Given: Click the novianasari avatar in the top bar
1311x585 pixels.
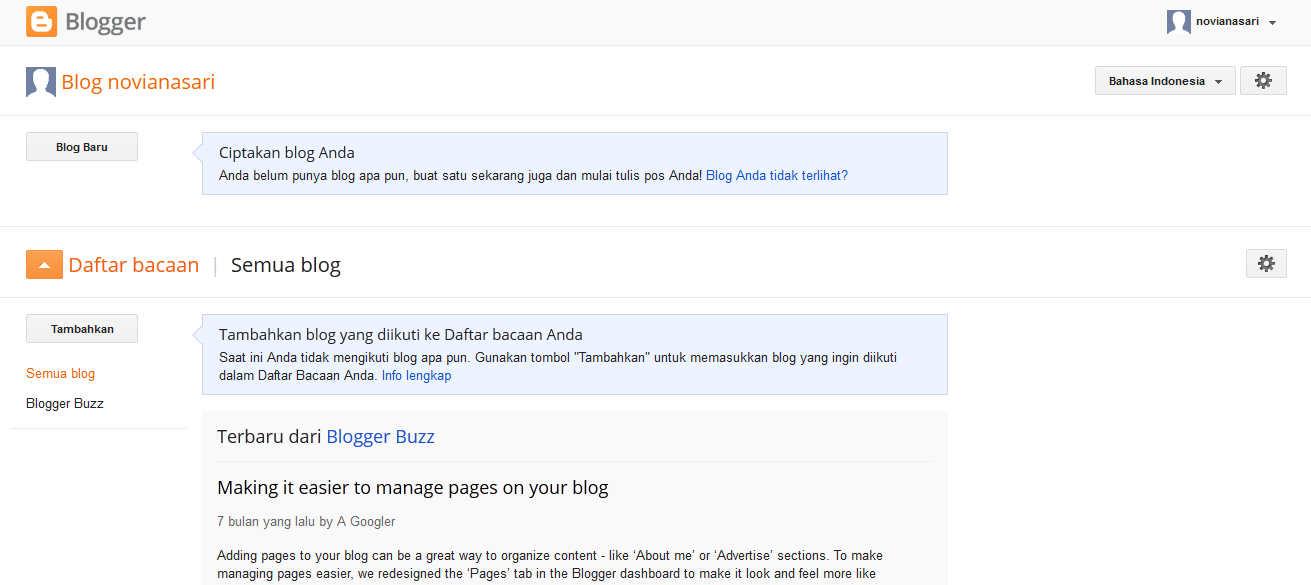Looking at the screenshot, I should coord(1179,22).
